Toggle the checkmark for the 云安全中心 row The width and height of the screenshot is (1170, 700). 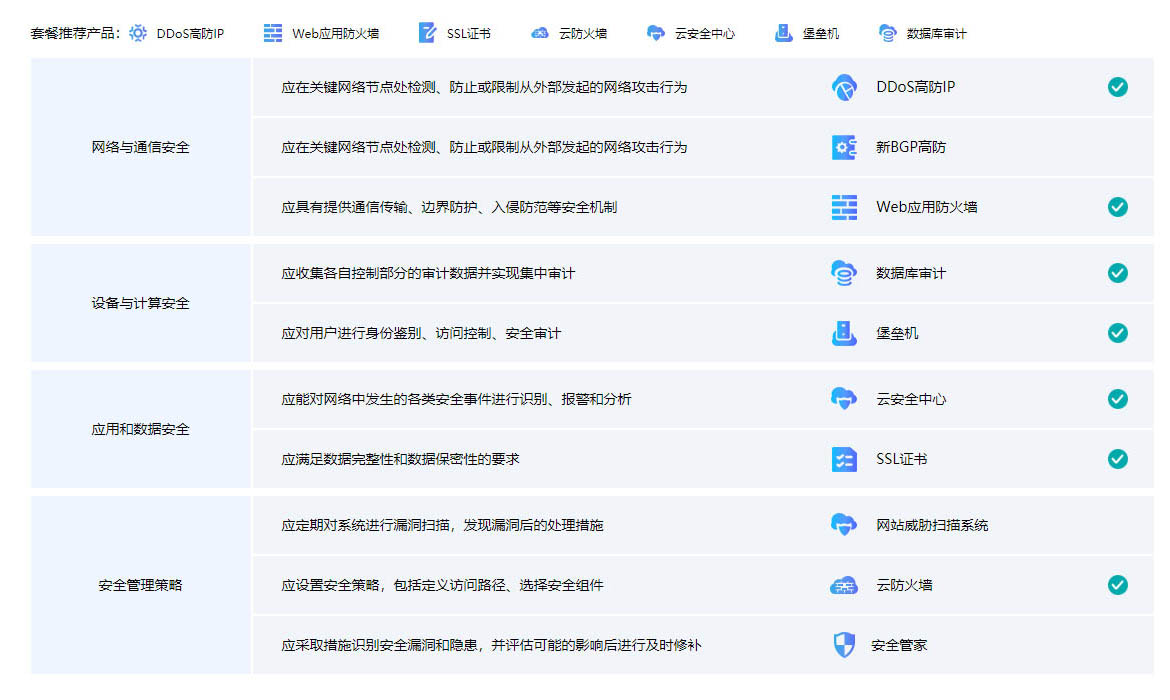coord(1118,399)
